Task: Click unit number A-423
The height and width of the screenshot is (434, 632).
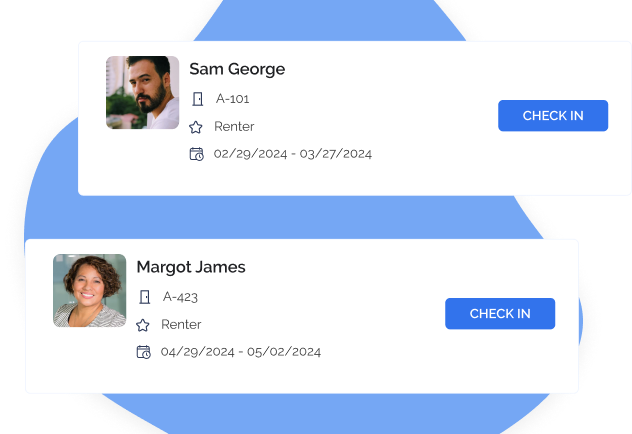Action: click(180, 297)
